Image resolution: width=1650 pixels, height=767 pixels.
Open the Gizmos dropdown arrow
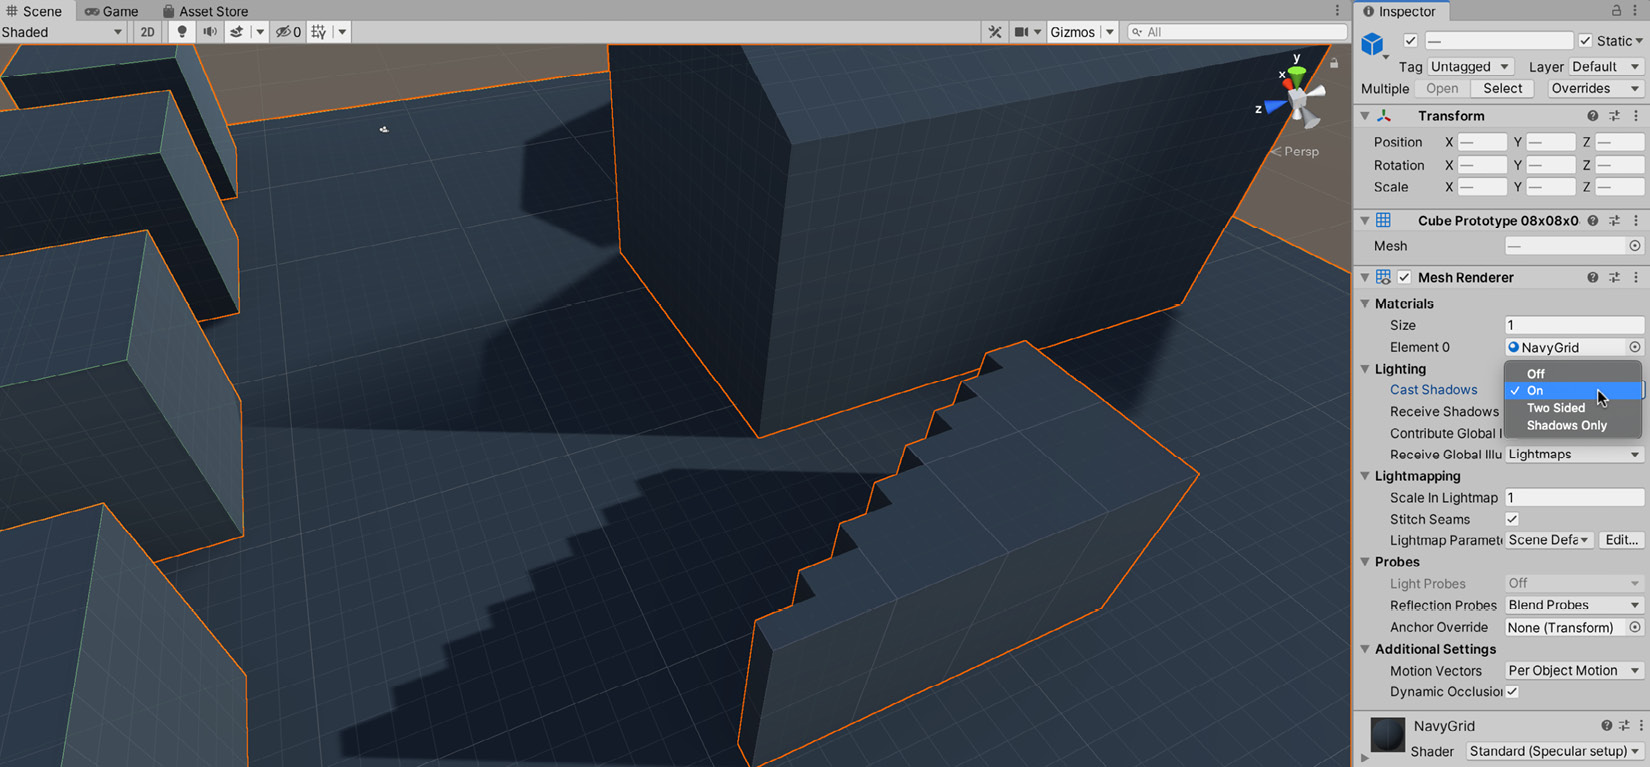[x=1109, y=32]
